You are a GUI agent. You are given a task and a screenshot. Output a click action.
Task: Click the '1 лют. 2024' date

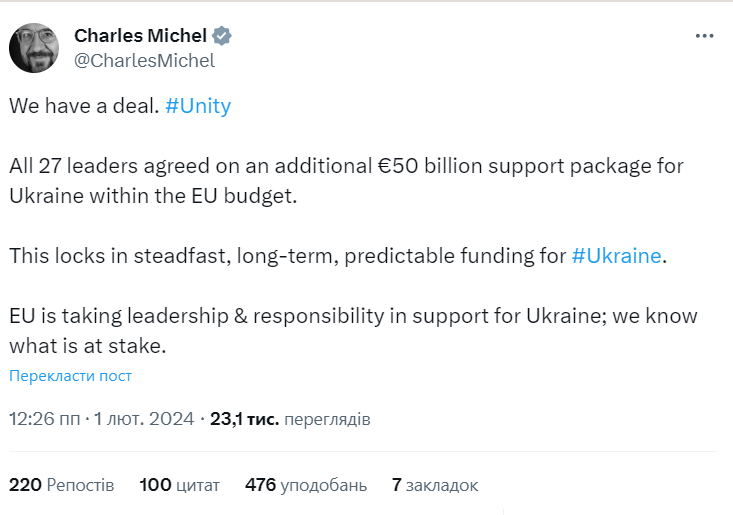coord(144,419)
